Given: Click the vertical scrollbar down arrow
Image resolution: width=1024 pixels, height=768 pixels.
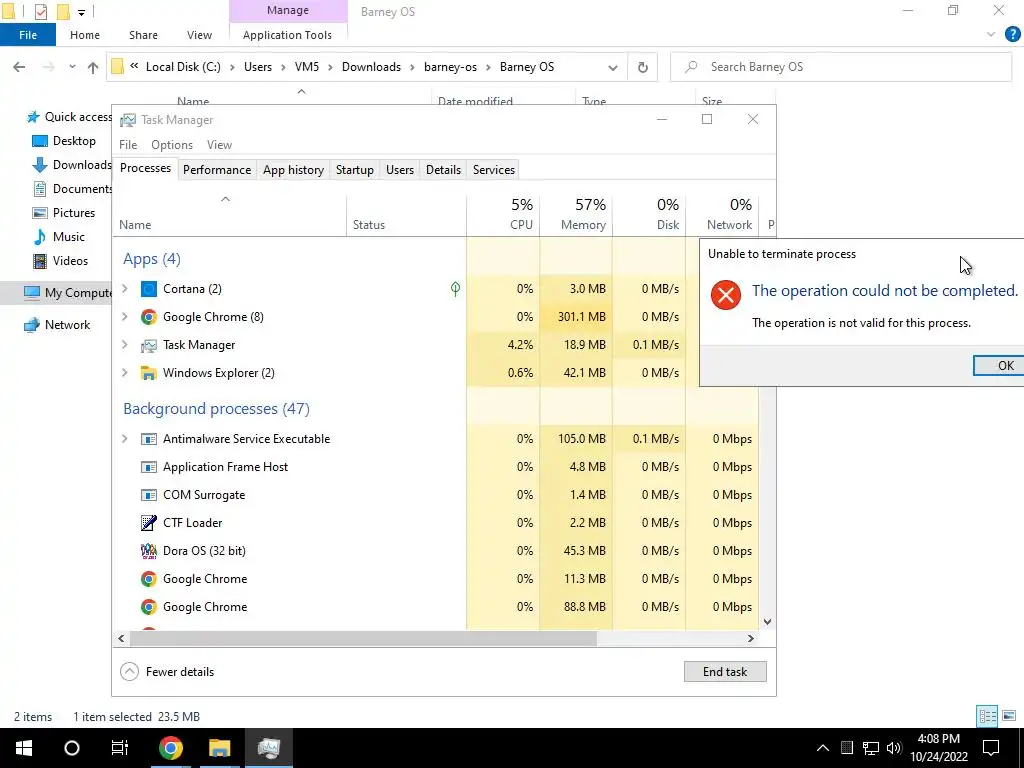Looking at the screenshot, I should pos(767,622).
